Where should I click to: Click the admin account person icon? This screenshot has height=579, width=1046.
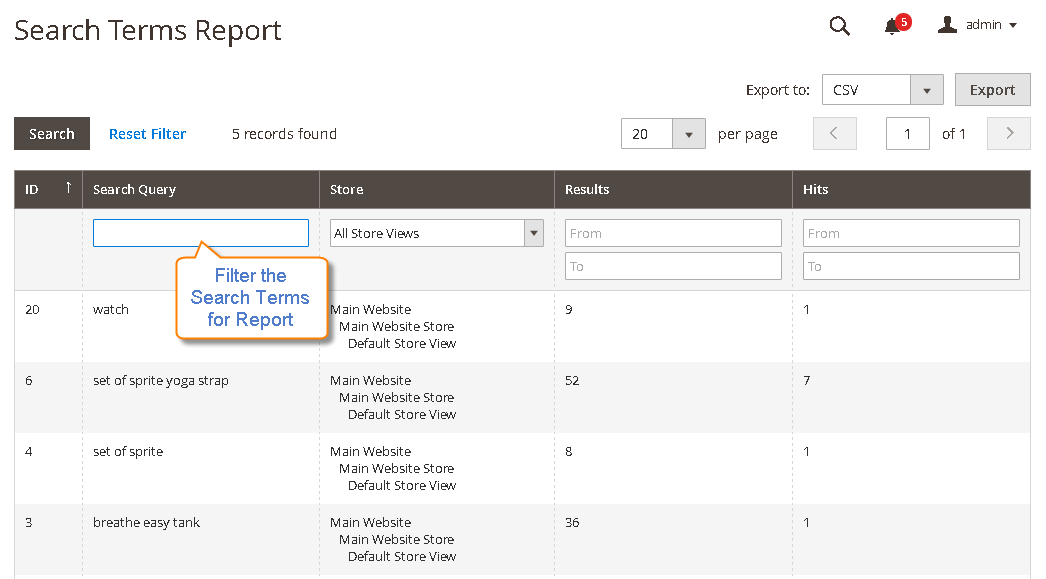(947, 25)
